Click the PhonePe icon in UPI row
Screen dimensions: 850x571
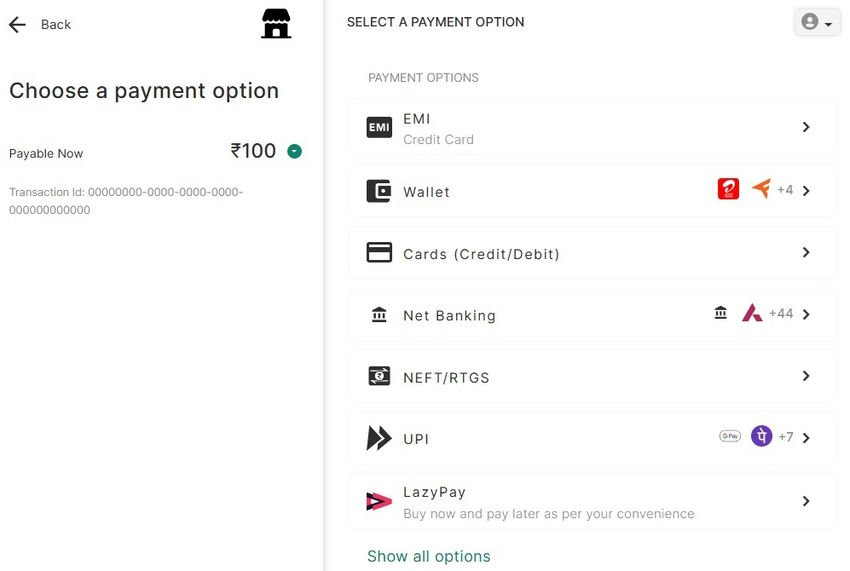point(762,436)
